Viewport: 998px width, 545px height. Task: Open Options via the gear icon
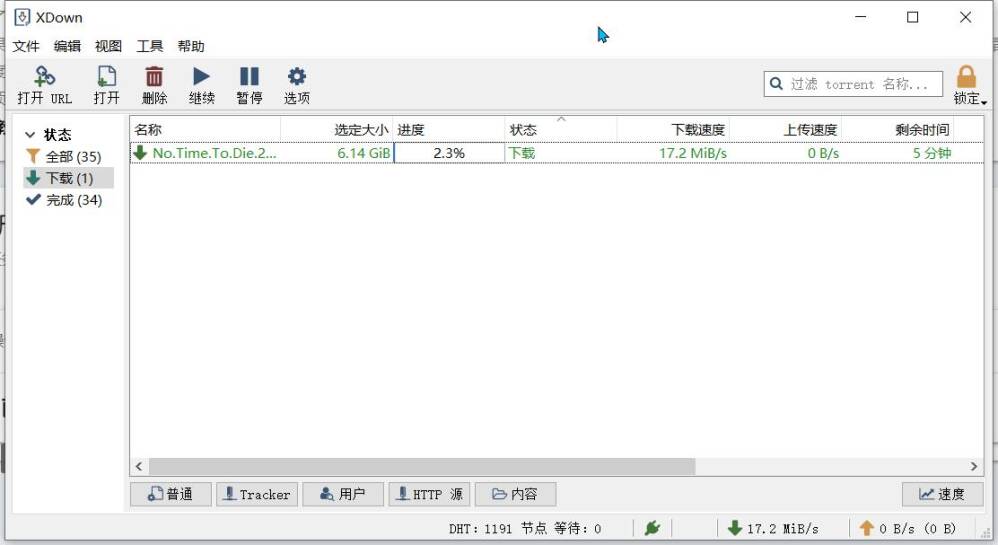[x=296, y=77]
